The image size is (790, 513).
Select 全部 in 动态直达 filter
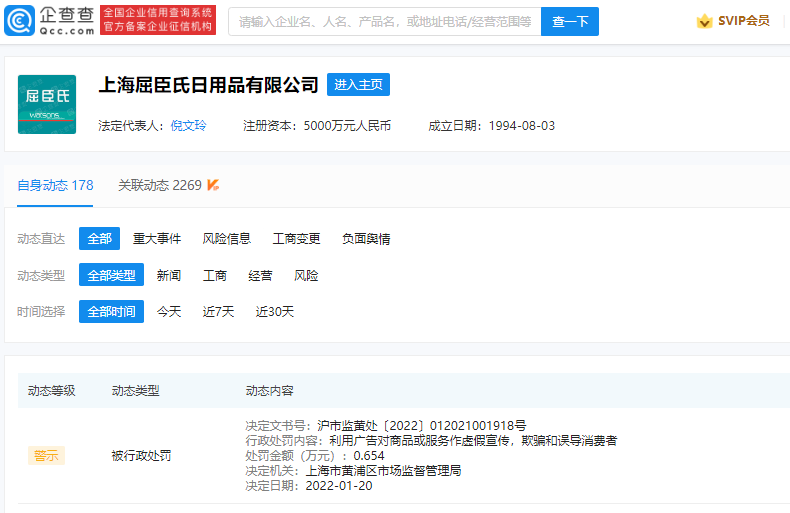pos(99,238)
